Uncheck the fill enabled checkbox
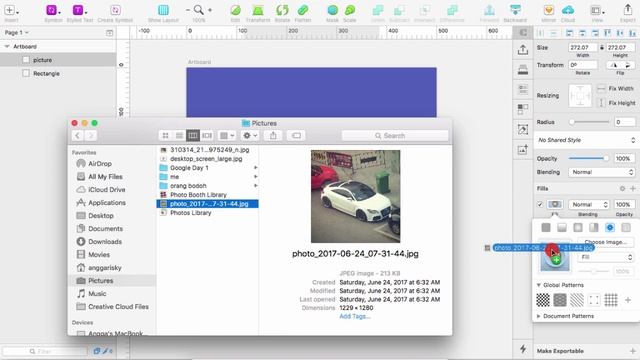 click(x=540, y=204)
